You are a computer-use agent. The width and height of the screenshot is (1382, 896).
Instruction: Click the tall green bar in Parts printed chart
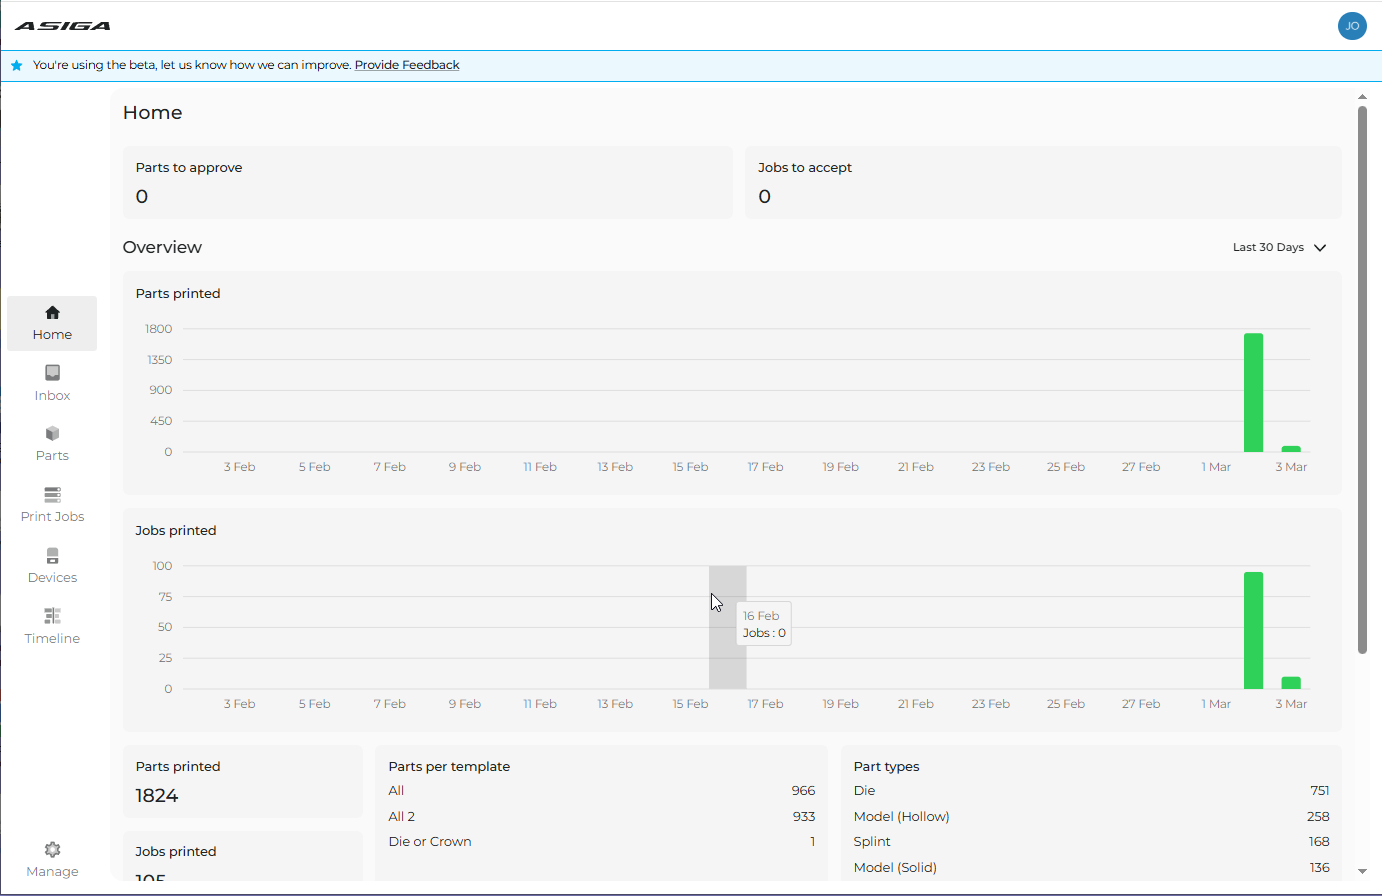pos(1253,392)
